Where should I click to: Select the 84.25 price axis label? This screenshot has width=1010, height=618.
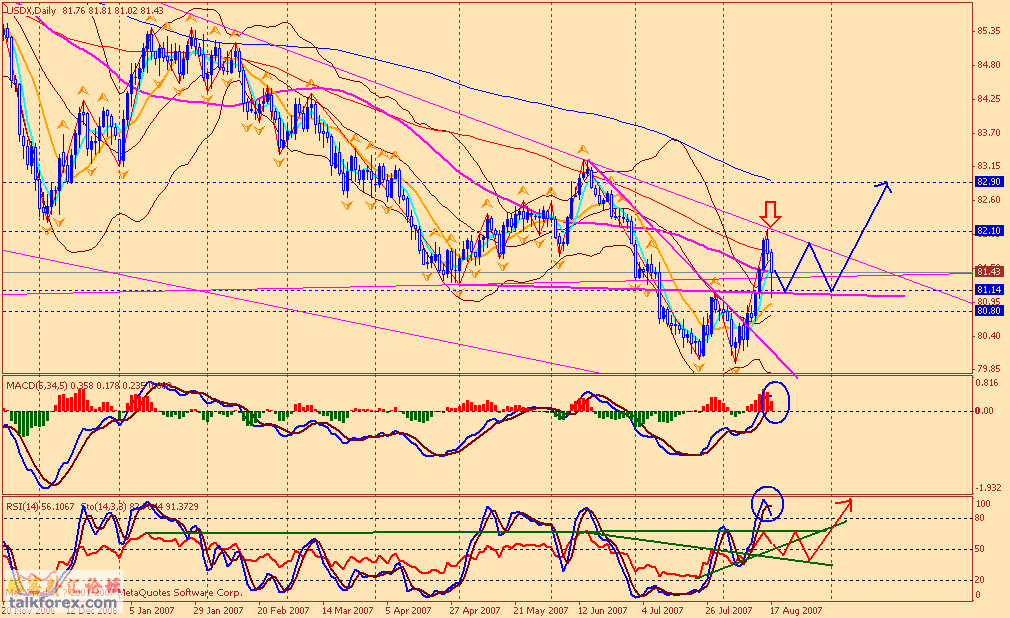coord(989,99)
